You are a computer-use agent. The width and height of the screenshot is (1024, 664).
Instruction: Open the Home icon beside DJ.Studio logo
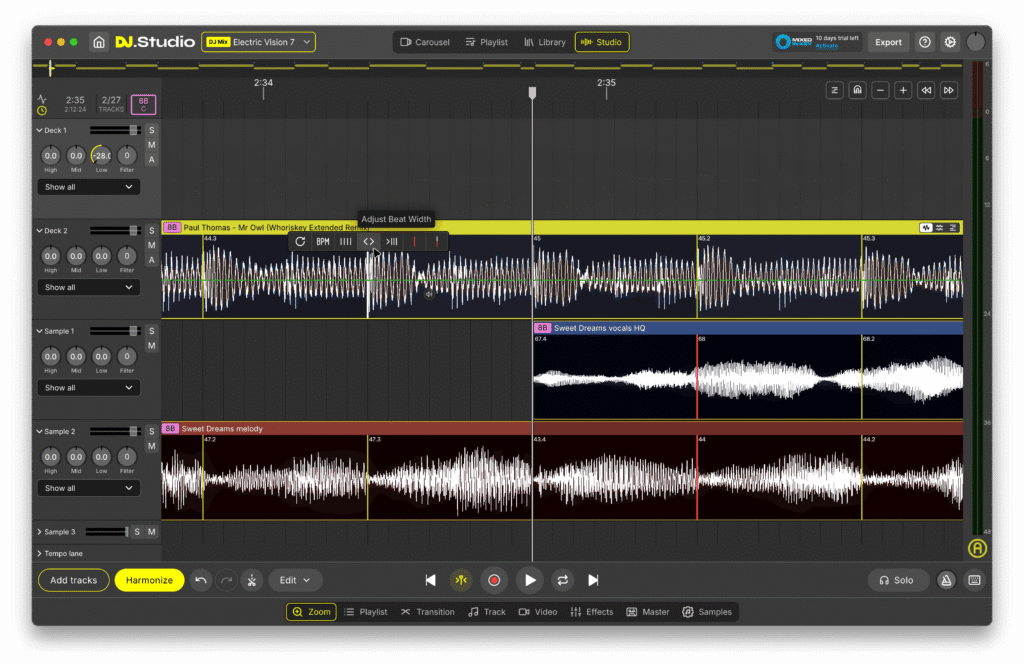point(99,42)
